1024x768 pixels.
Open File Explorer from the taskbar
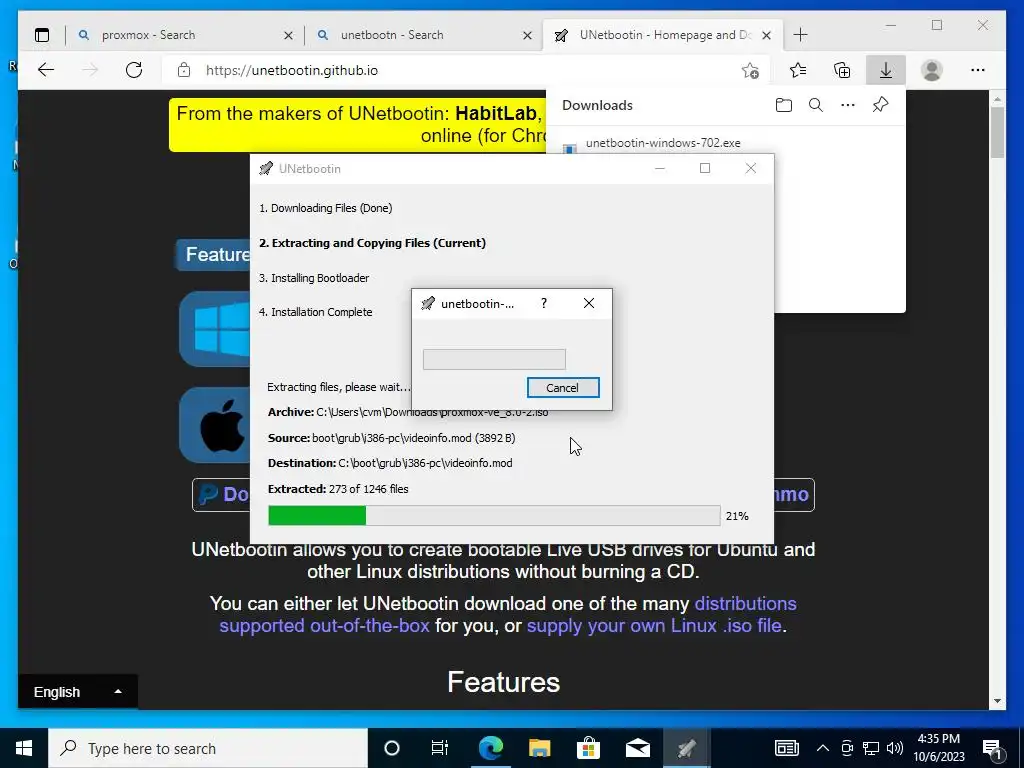click(539, 748)
